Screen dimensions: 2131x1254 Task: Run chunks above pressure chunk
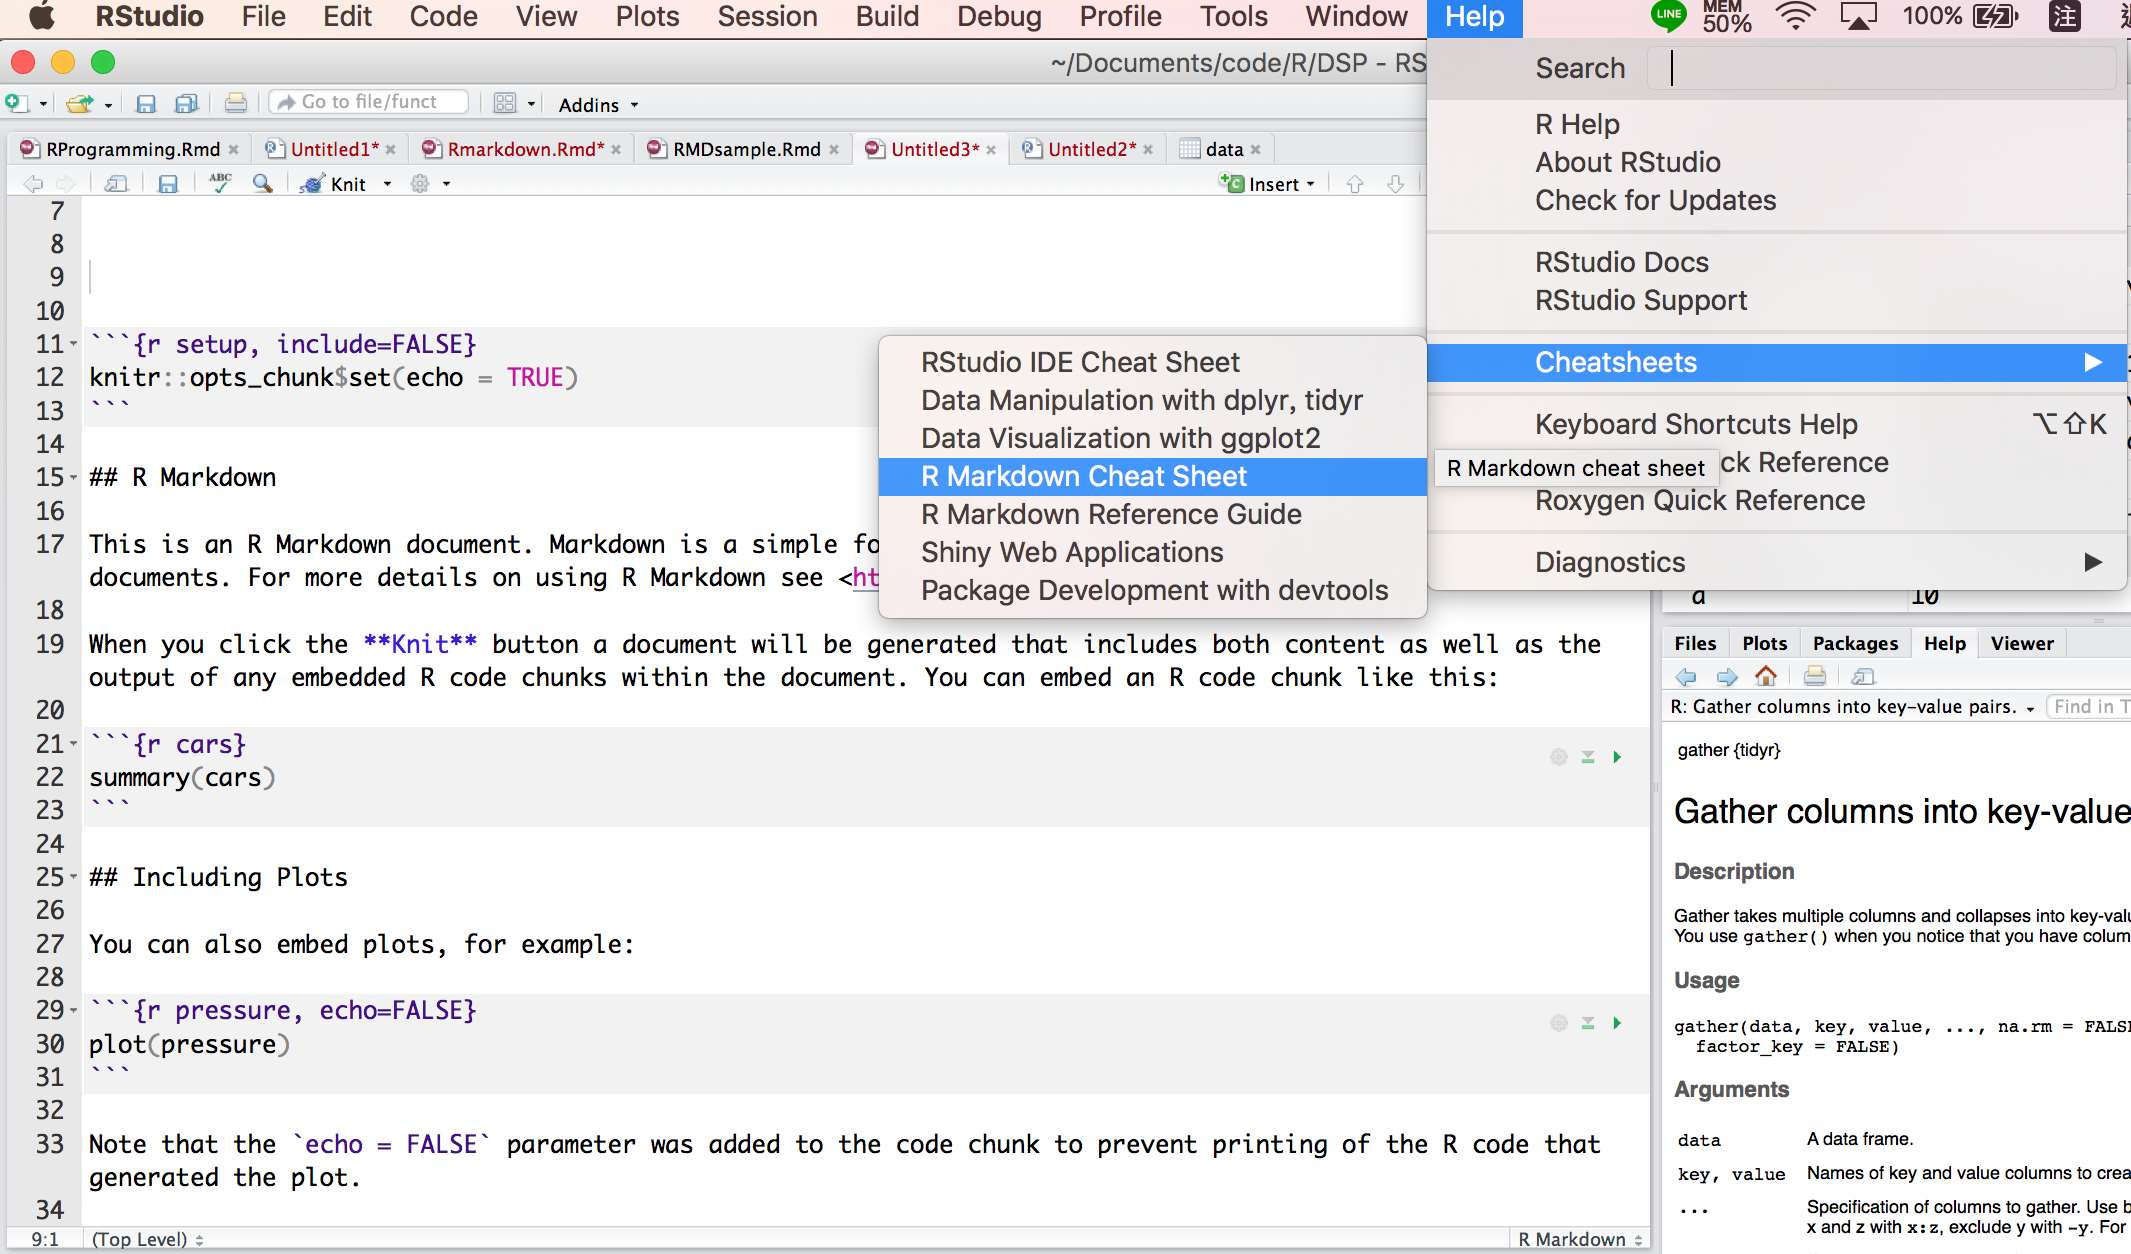1588,1023
